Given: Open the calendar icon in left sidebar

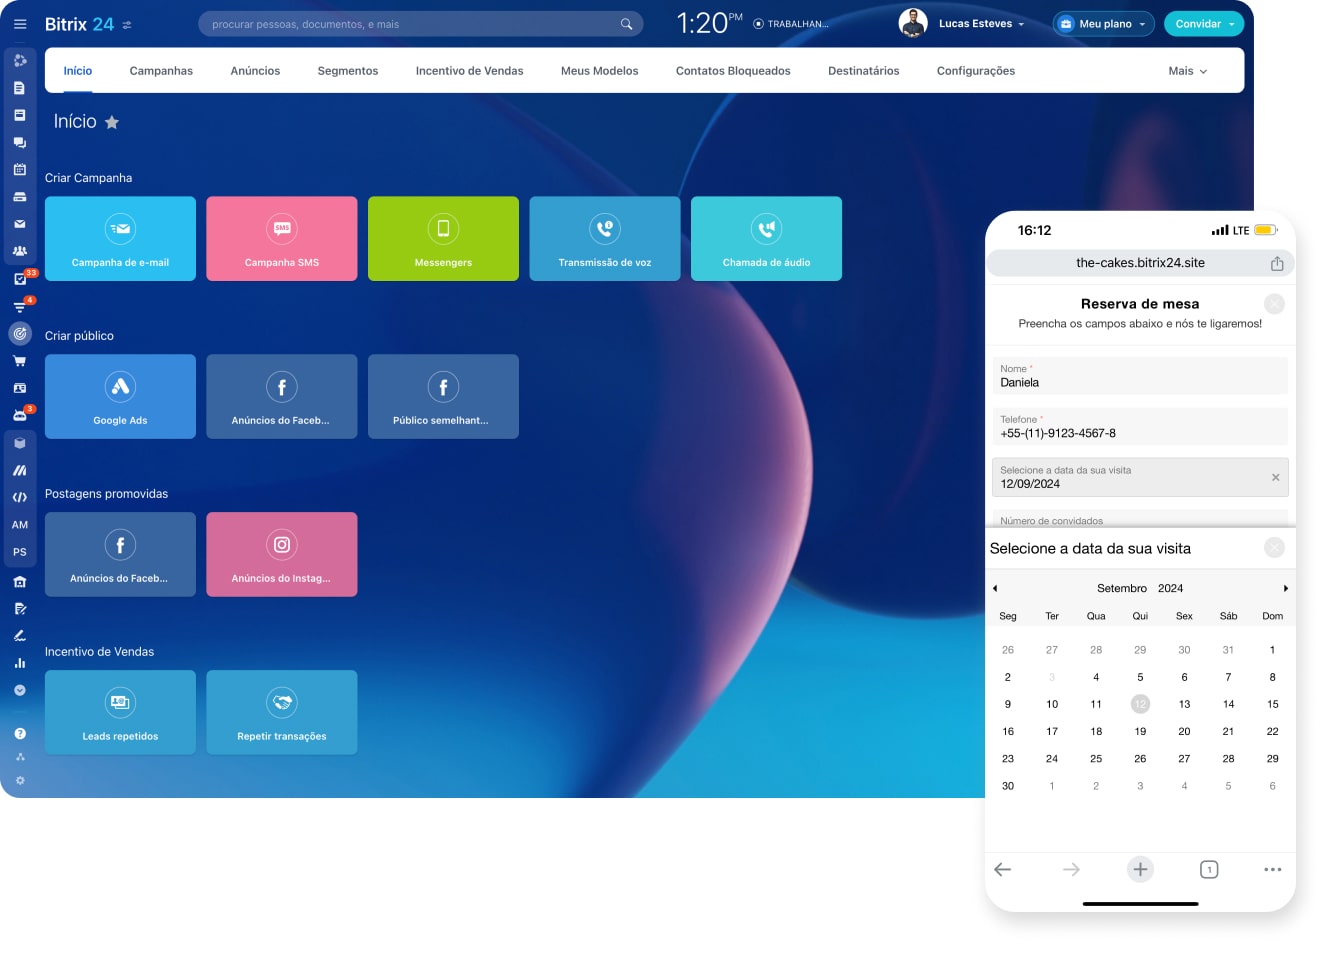Looking at the screenshot, I should [x=20, y=170].
